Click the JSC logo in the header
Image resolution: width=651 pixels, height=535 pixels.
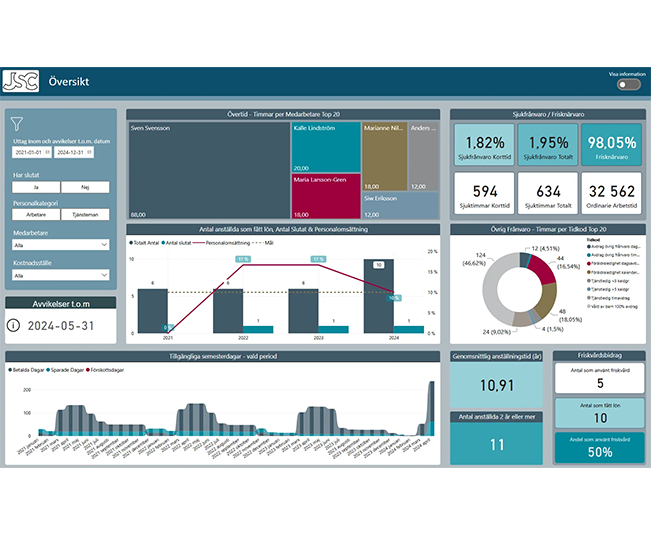pyautogui.click(x=21, y=81)
